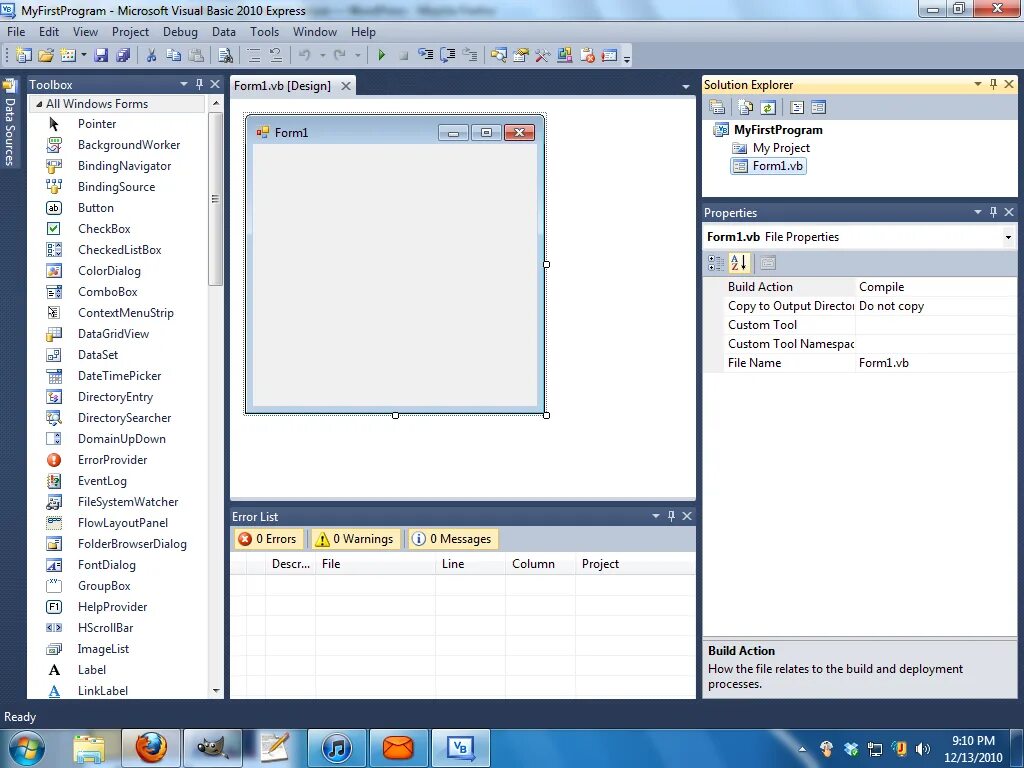Click the Step Over toolbar icon

tap(448, 56)
